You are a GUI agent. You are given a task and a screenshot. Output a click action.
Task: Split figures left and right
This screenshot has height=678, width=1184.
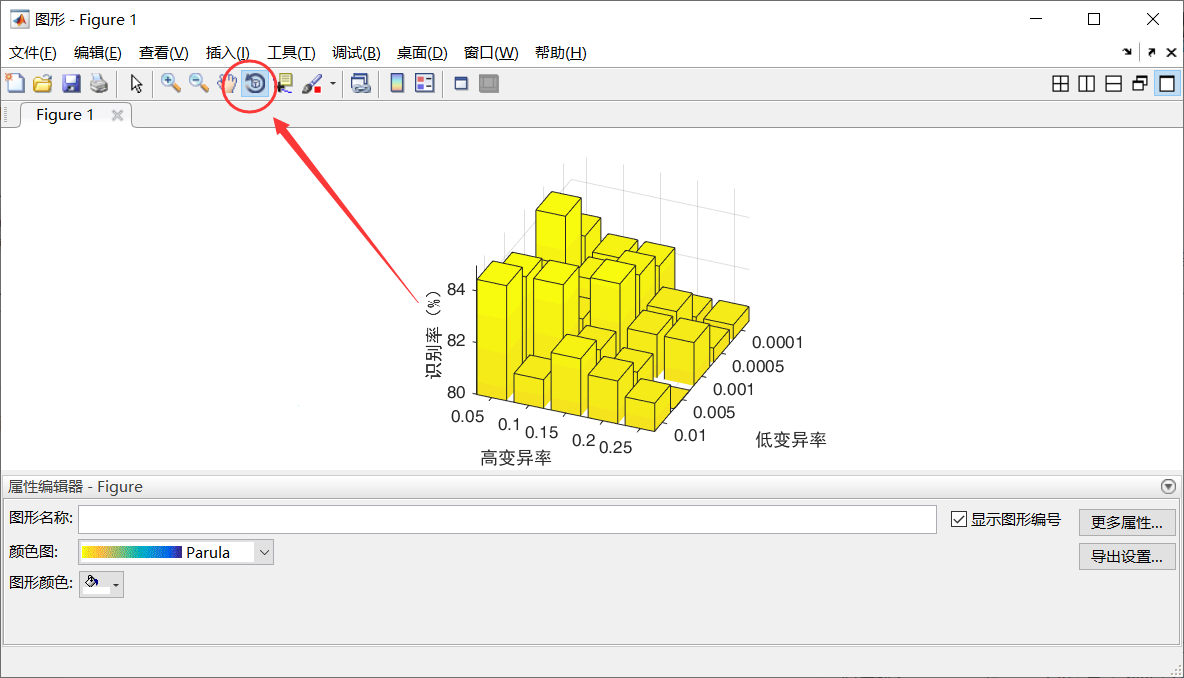point(1087,84)
